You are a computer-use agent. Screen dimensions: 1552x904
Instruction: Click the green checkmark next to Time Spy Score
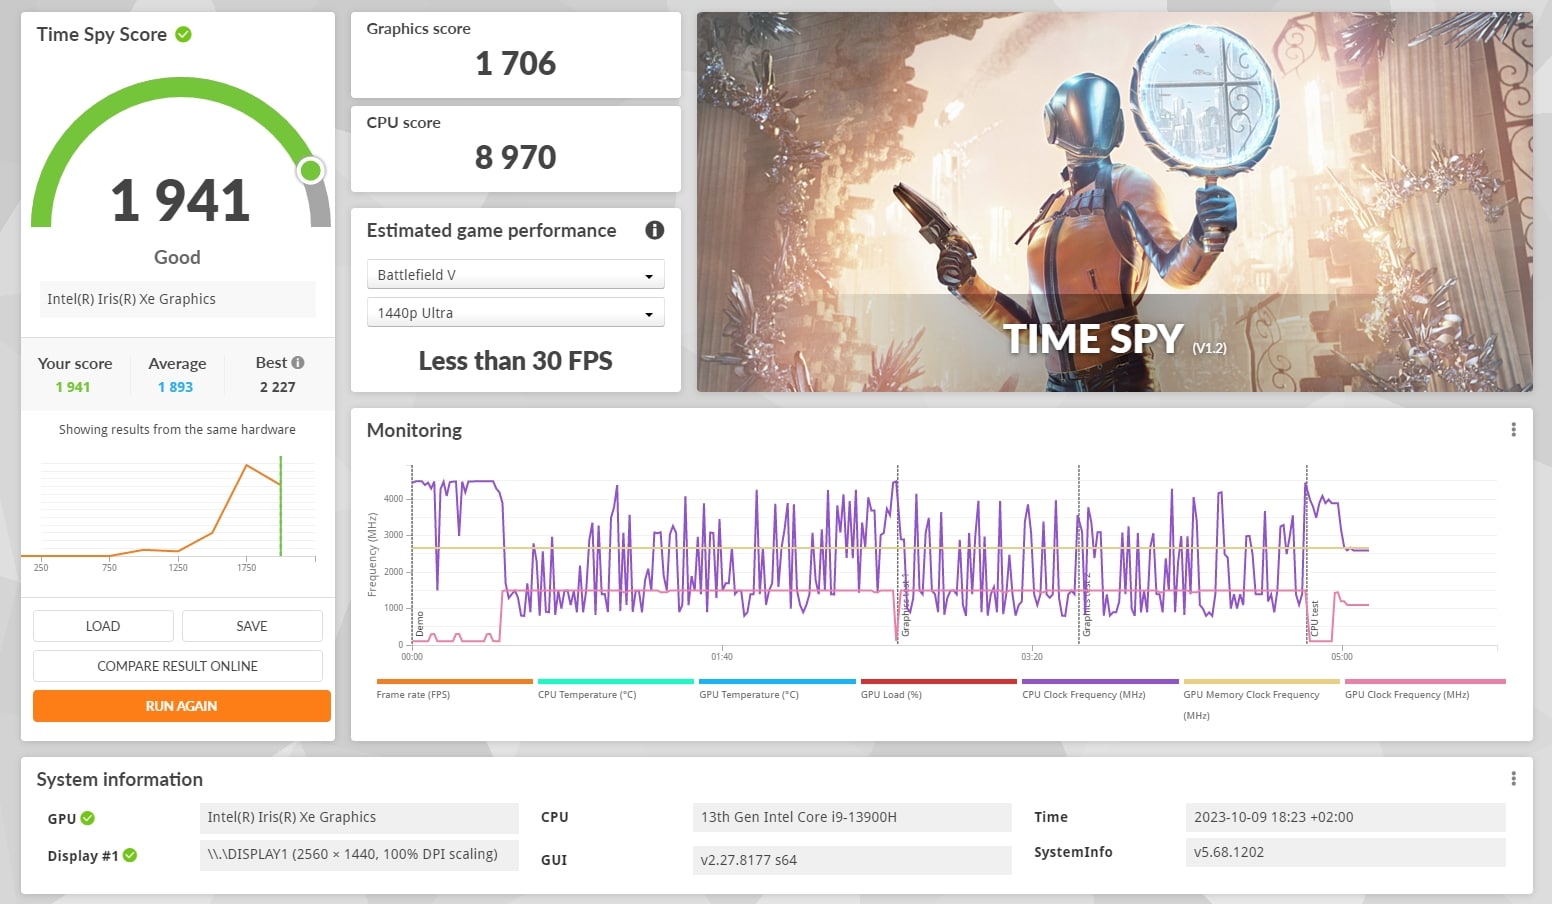(184, 34)
